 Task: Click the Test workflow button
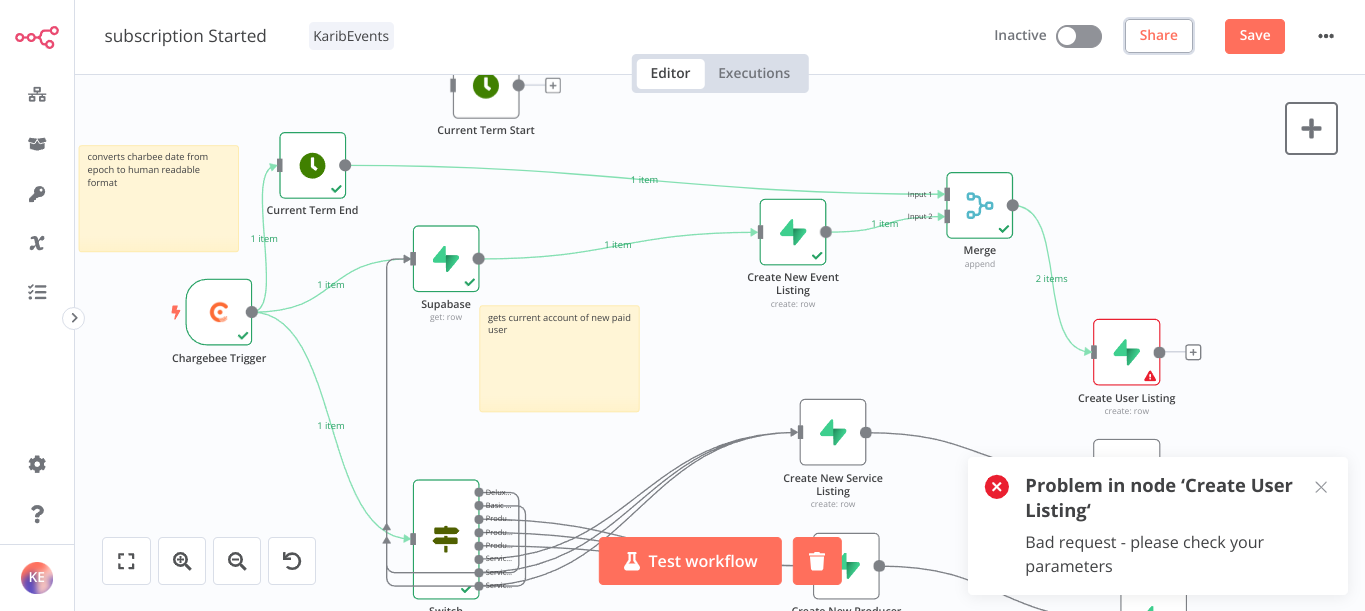click(x=690, y=561)
